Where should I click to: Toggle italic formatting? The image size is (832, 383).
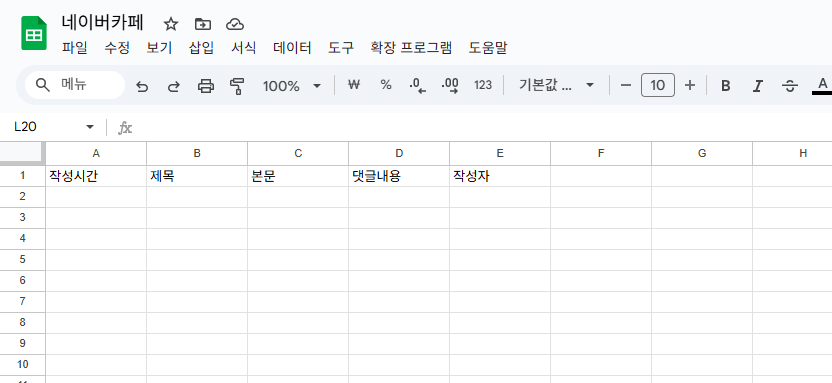758,85
